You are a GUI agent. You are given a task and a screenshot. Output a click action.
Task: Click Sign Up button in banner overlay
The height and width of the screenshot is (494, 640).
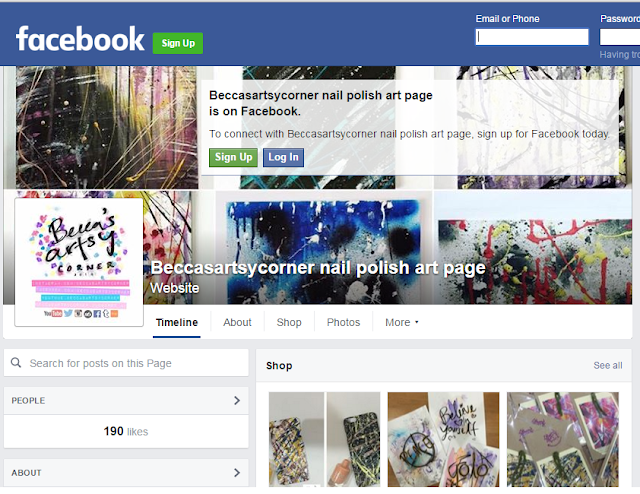(x=233, y=157)
